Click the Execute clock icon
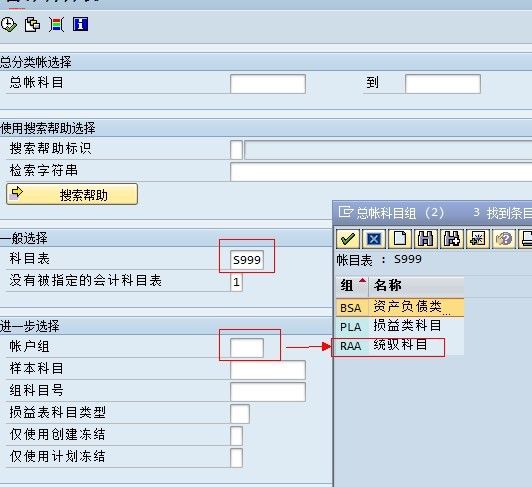Viewport: 532px width, 487px height. point(8,25)
